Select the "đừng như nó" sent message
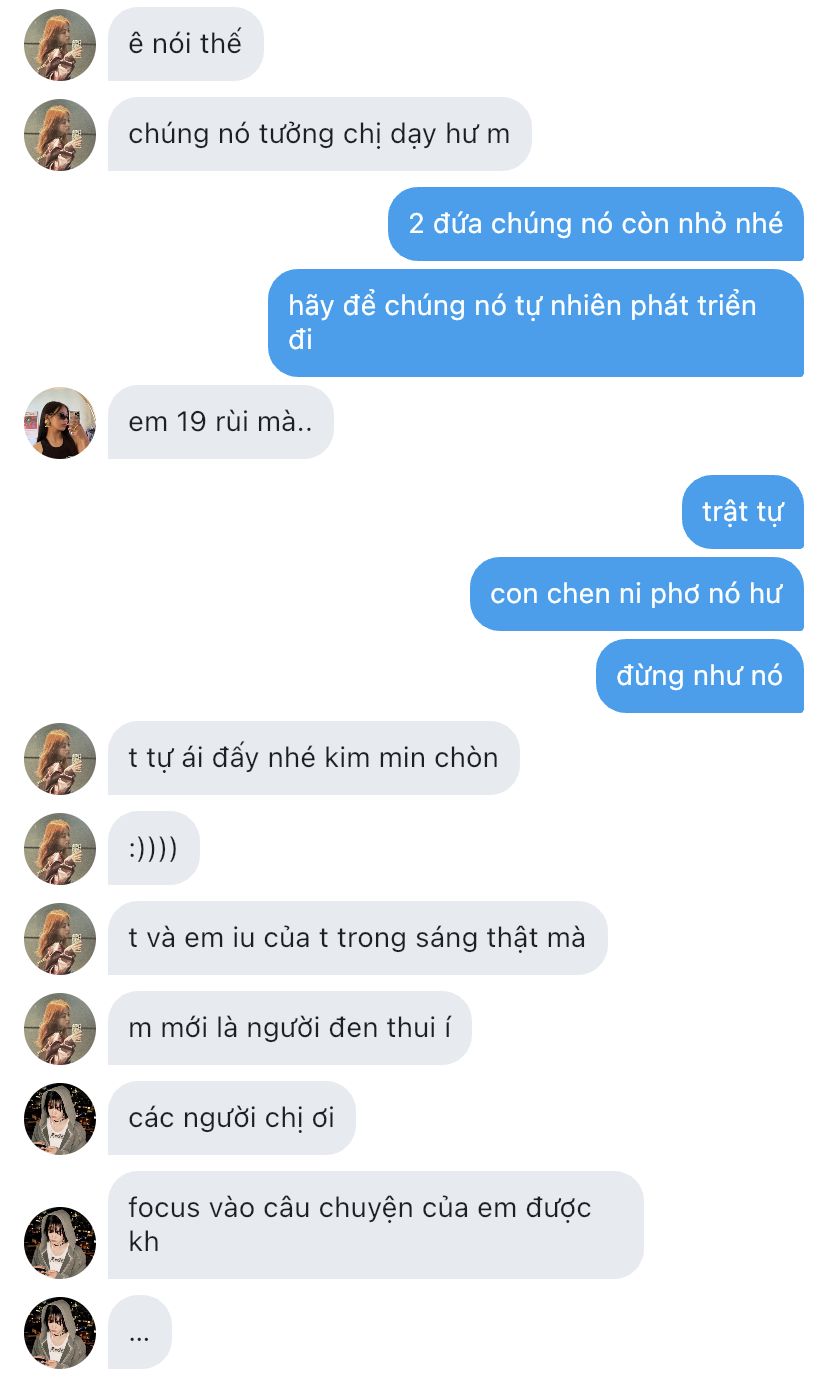Screen dimensions: 828x1377 pyautogui.click(x=700, y=676)
